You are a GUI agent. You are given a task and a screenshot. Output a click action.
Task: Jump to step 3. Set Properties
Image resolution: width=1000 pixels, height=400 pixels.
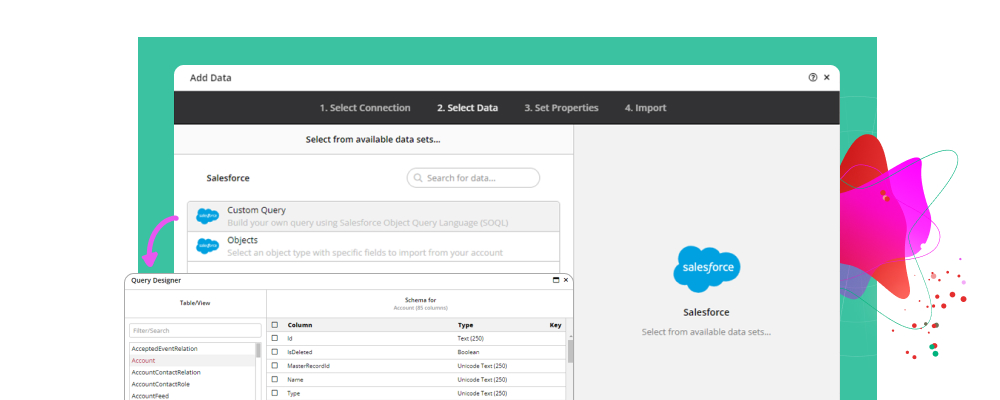click(561, 108)
